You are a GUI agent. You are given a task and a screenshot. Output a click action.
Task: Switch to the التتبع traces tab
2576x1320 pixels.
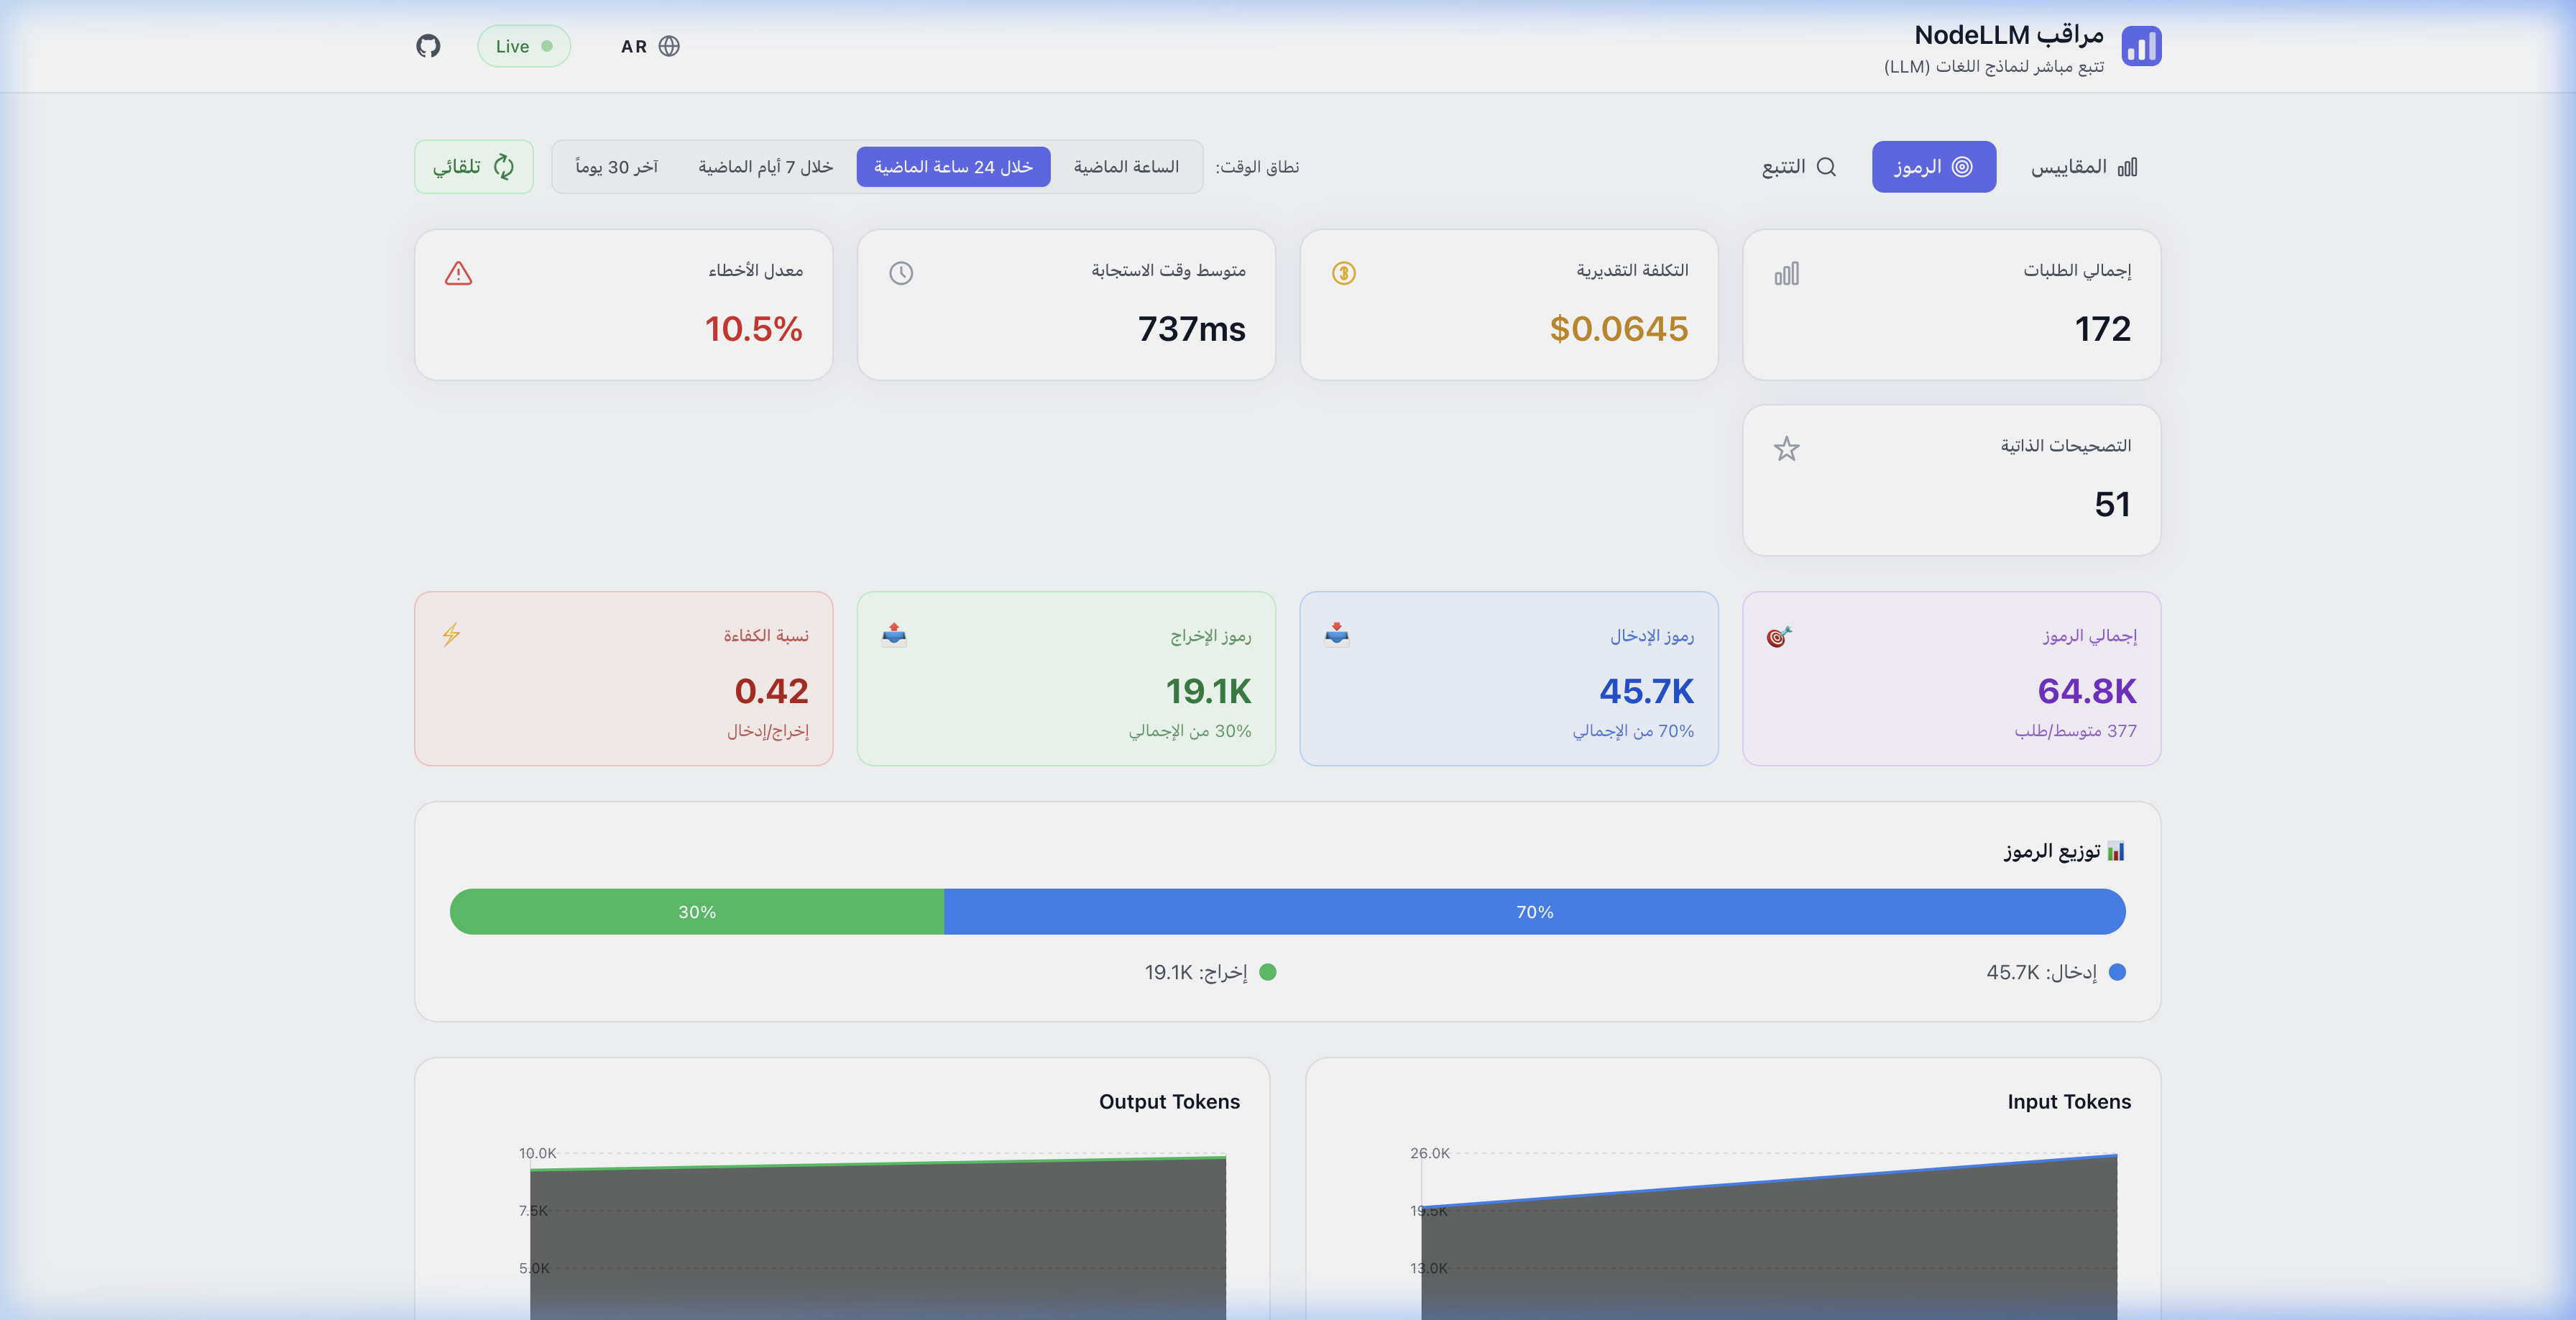coord(1798,167)
